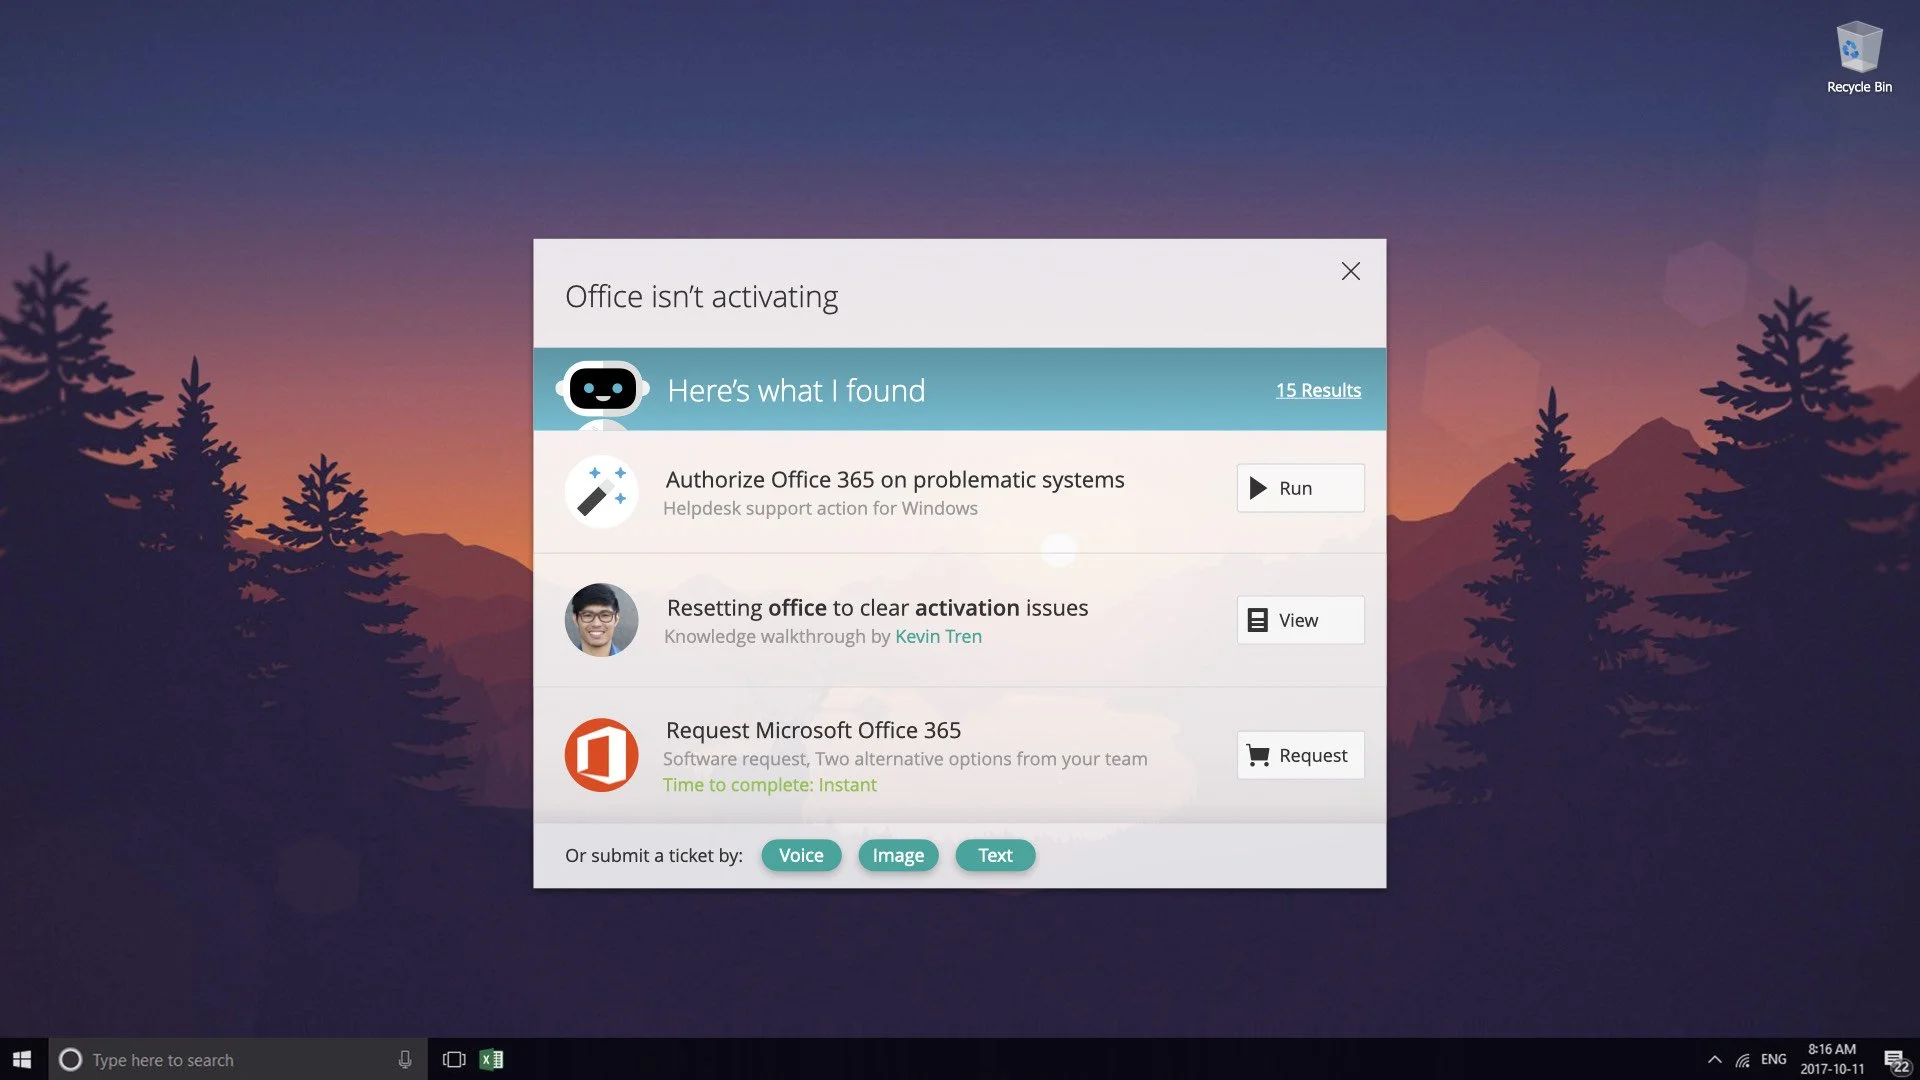Open the Action Center notifications icon
This screenshot has width=1920, height=1080.
[1894, 1060]
